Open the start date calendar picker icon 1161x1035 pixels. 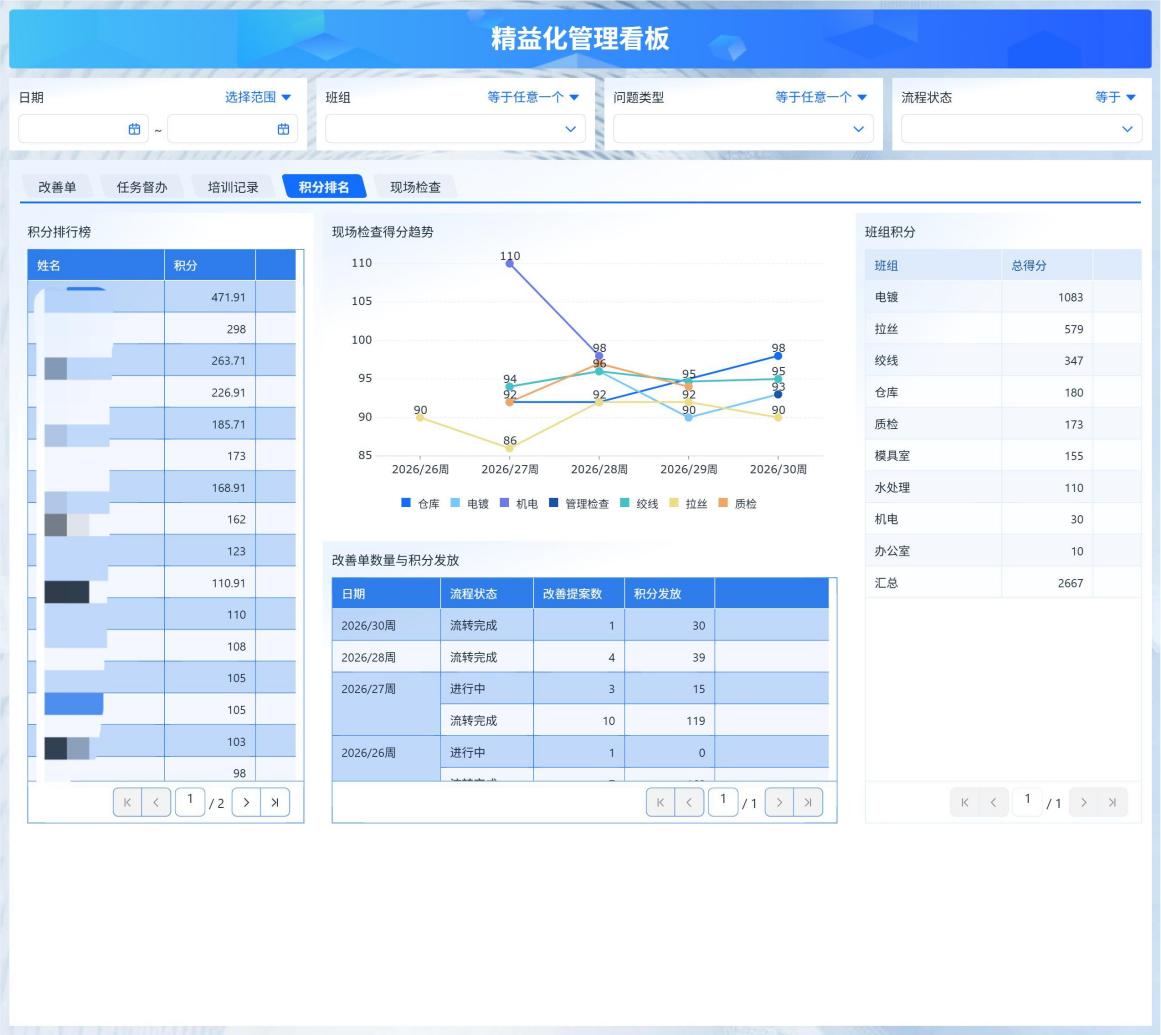click(x=134, y=129)
